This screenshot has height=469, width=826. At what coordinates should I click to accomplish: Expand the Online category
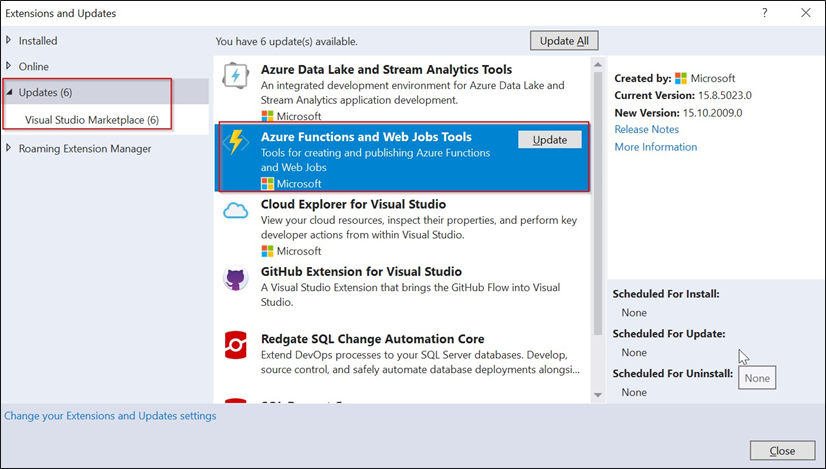pyautogui.click(x=10, y=66)
